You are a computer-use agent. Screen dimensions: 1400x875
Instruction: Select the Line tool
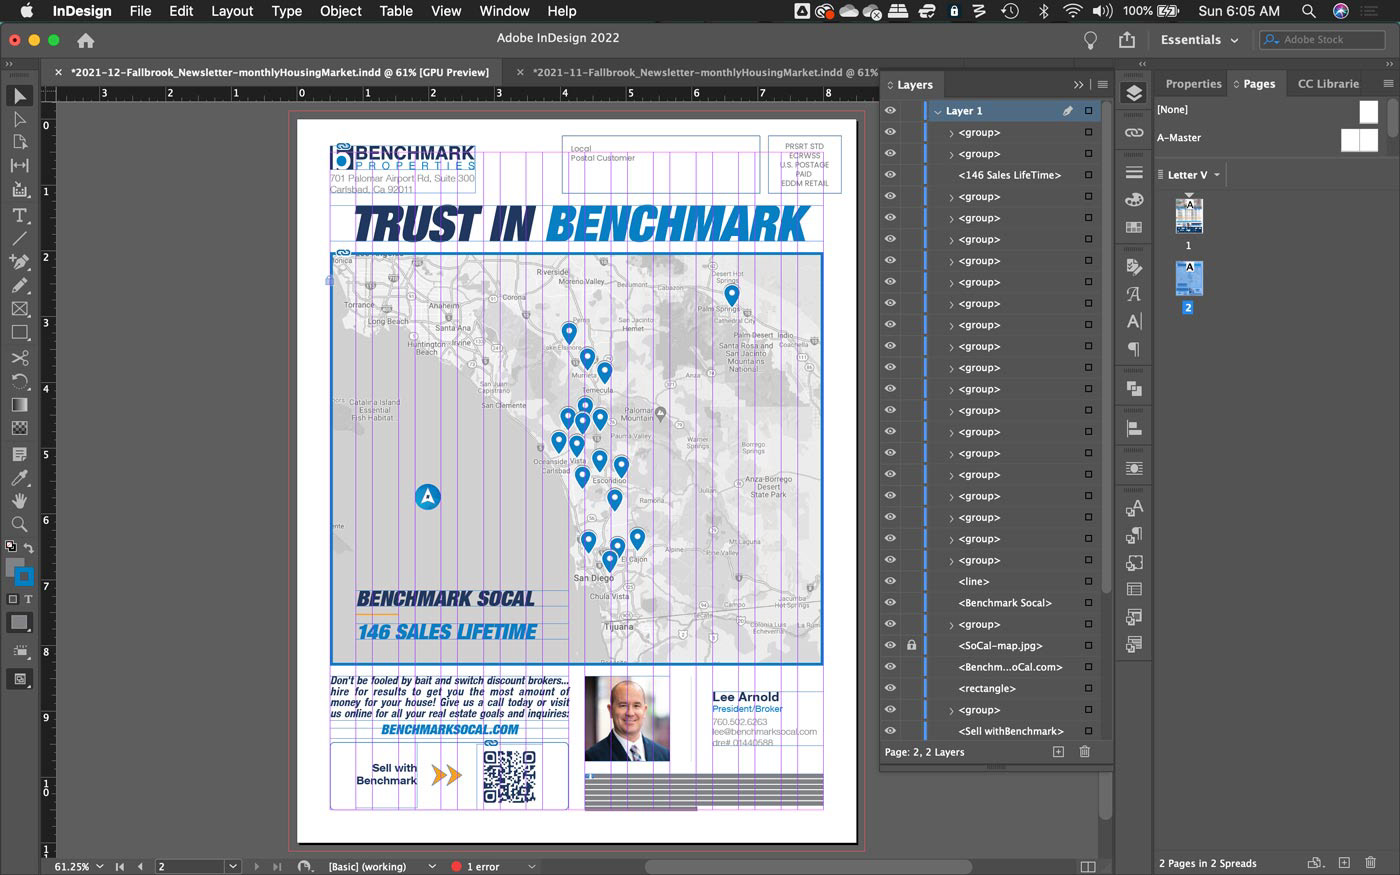(x=19, y=238)
